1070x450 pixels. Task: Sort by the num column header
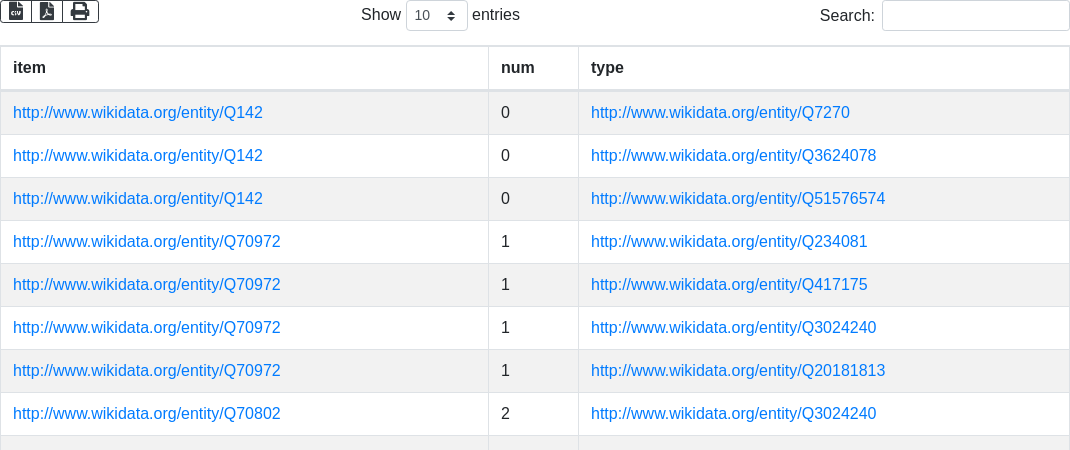pos(518,68)
